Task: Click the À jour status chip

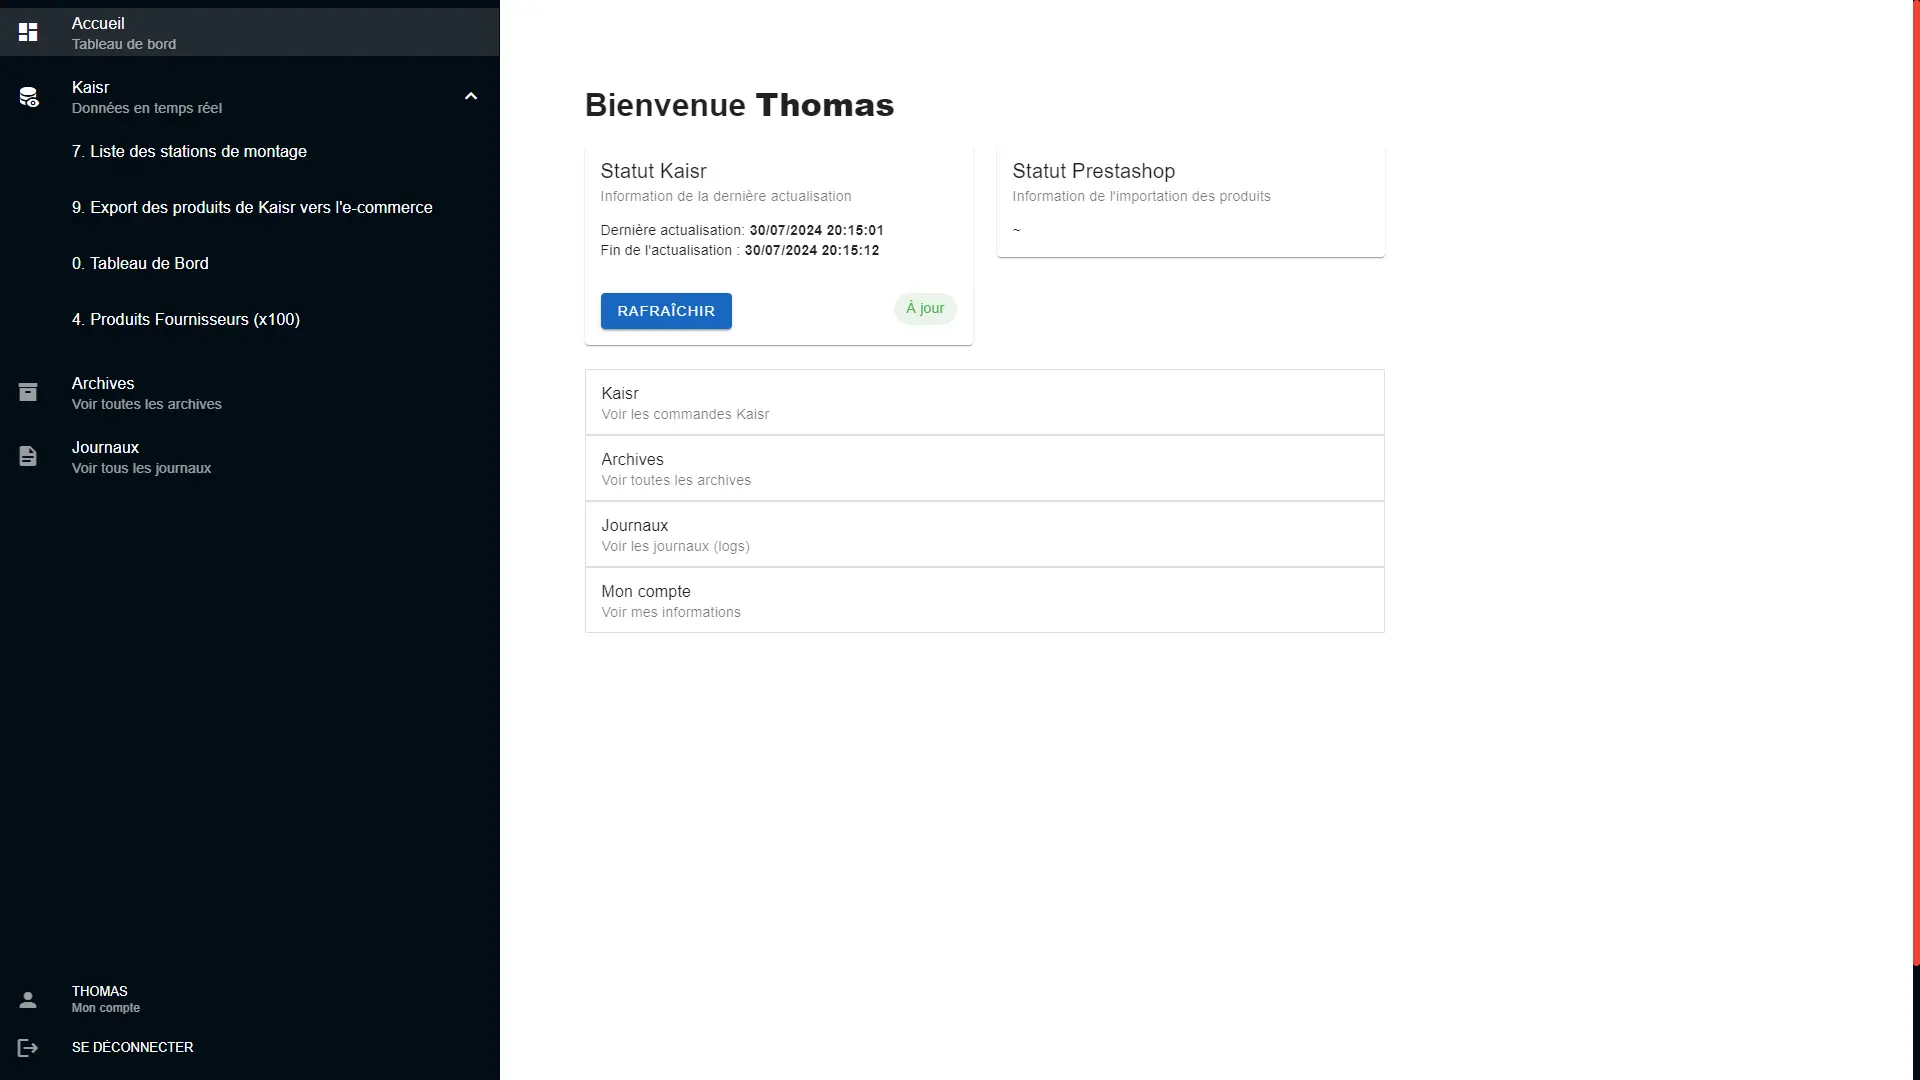Action: pyautogui.click(x=925, y=309)
